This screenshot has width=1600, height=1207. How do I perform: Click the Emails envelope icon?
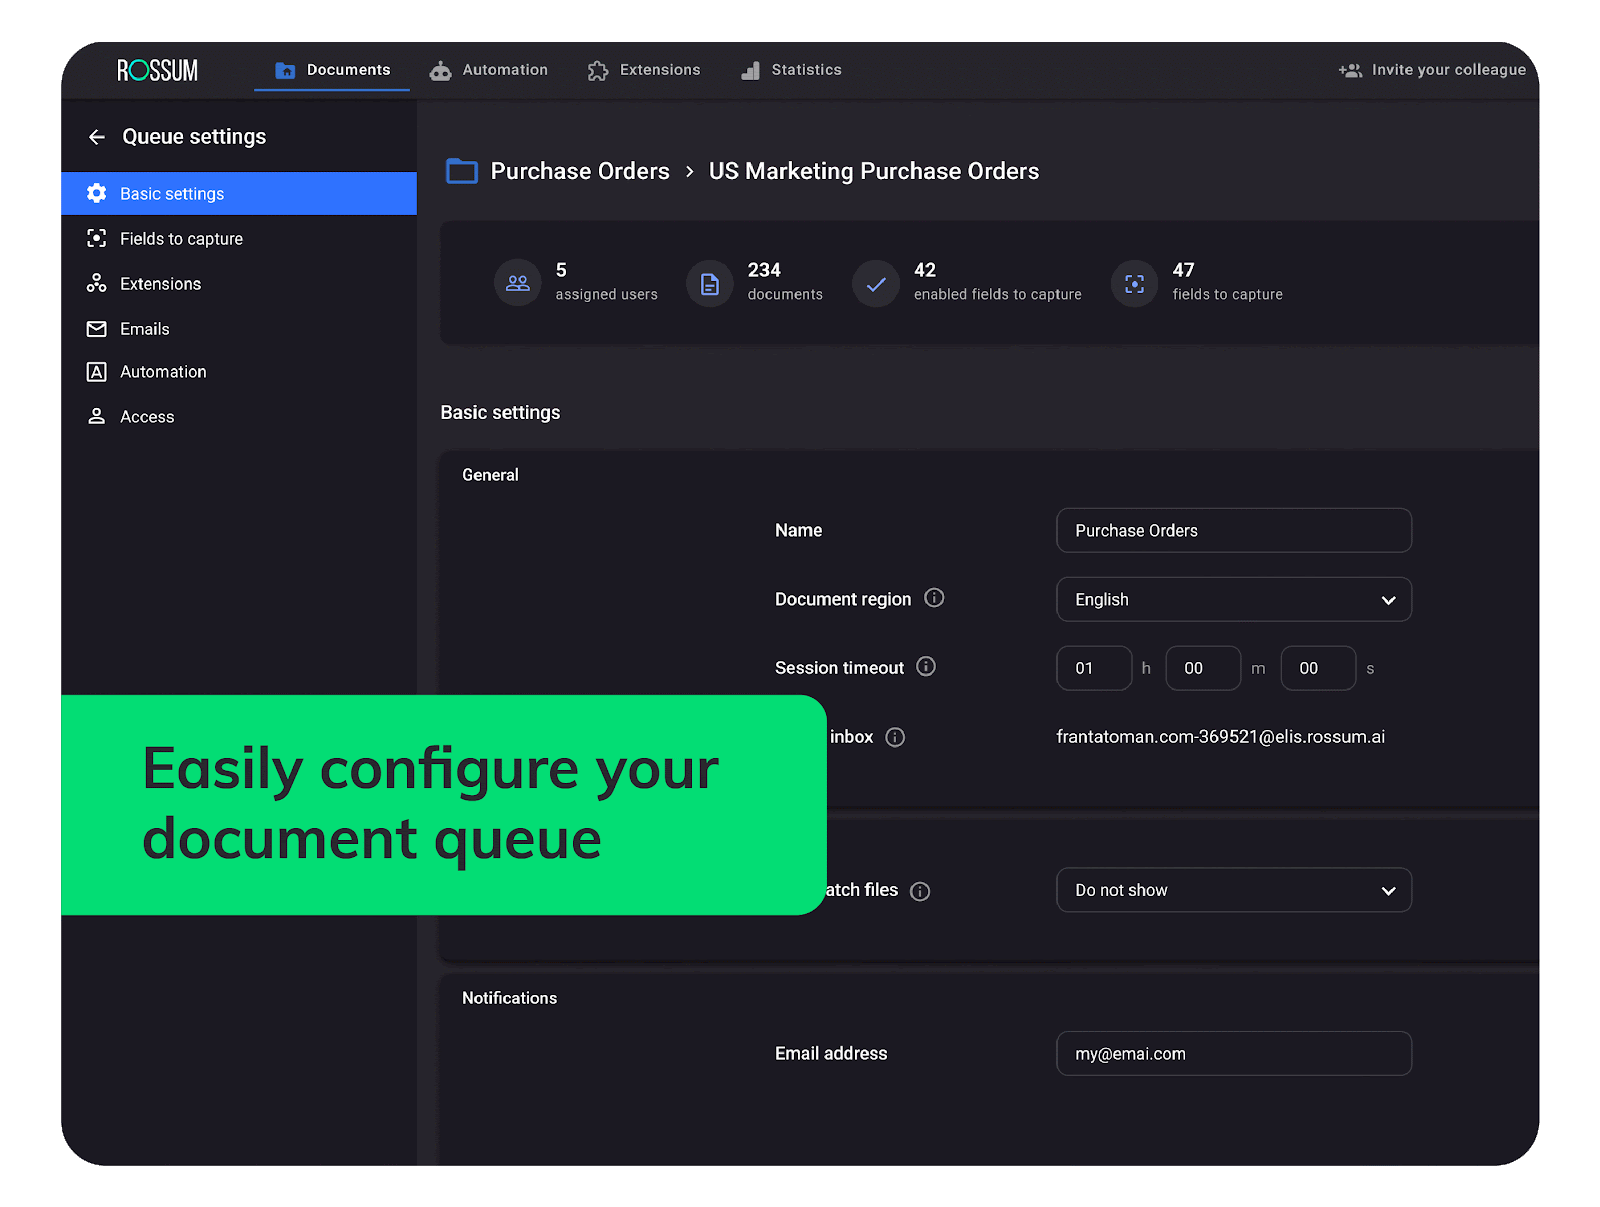click(97, 328)
